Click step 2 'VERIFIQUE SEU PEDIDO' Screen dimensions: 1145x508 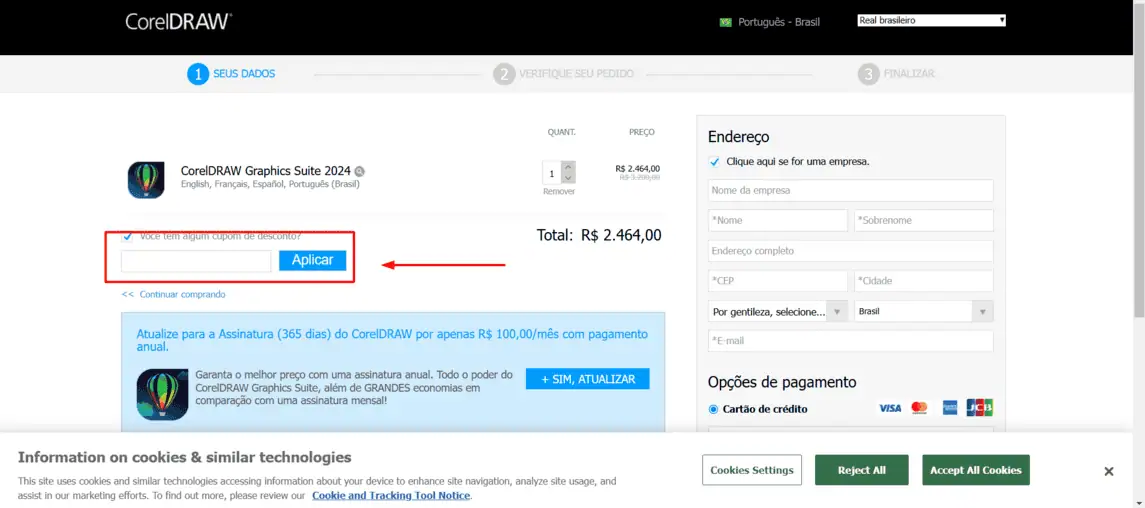pyautogui.click(x=563, y=74)
